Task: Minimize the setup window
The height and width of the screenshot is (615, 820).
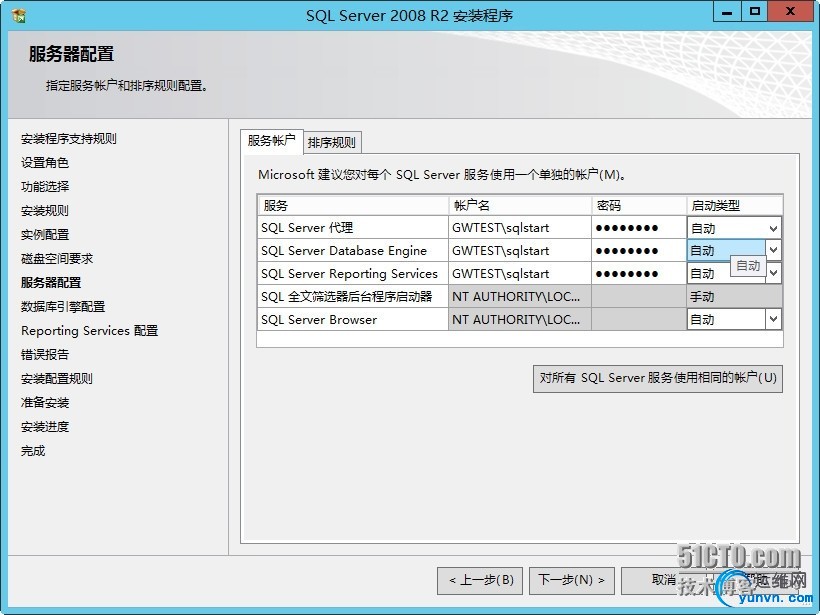Action: pos(727,12)
